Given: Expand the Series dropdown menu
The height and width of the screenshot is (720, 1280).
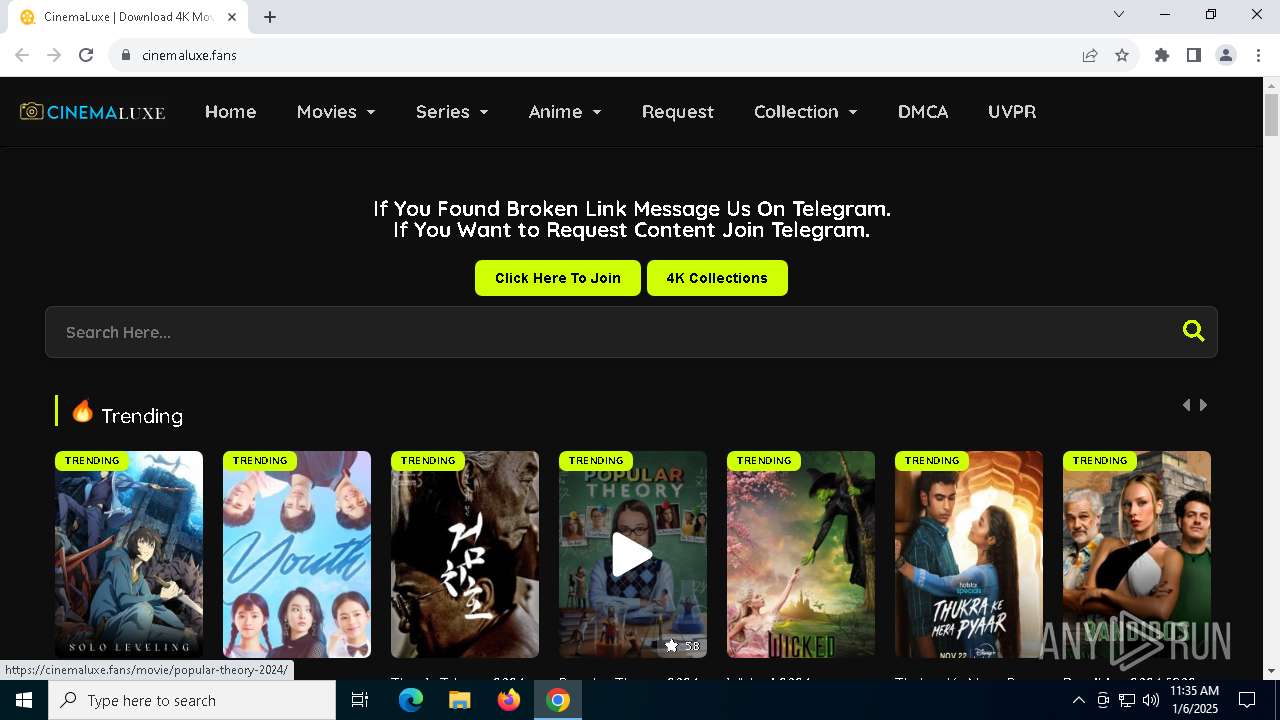Looking at the screenshot, I should [x=452, y=112].
